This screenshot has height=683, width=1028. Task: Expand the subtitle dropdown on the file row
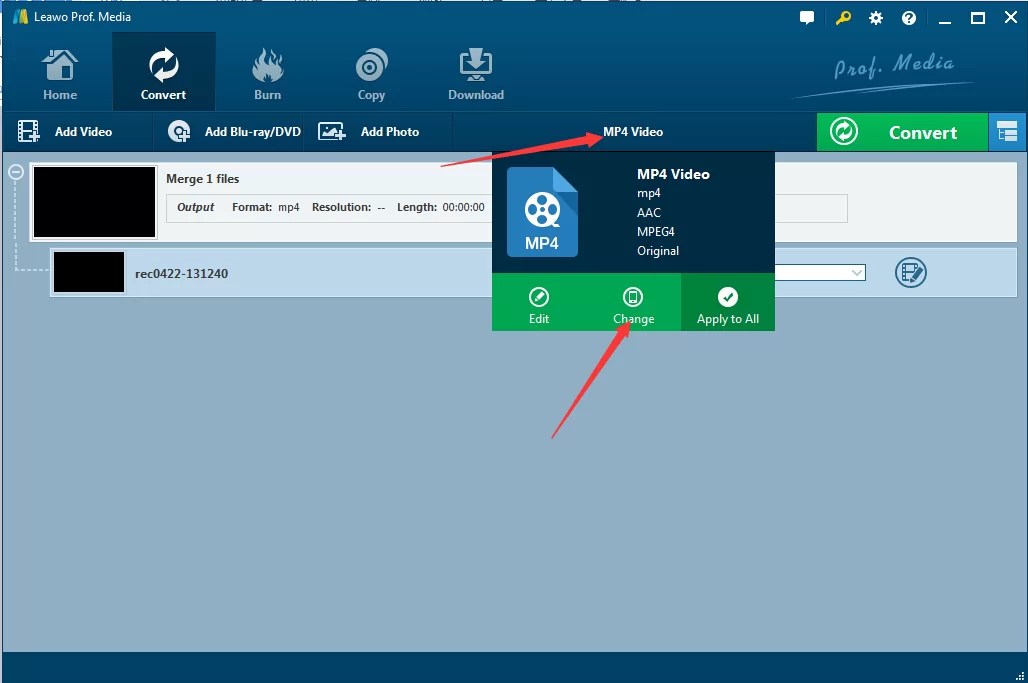point(856,272)
